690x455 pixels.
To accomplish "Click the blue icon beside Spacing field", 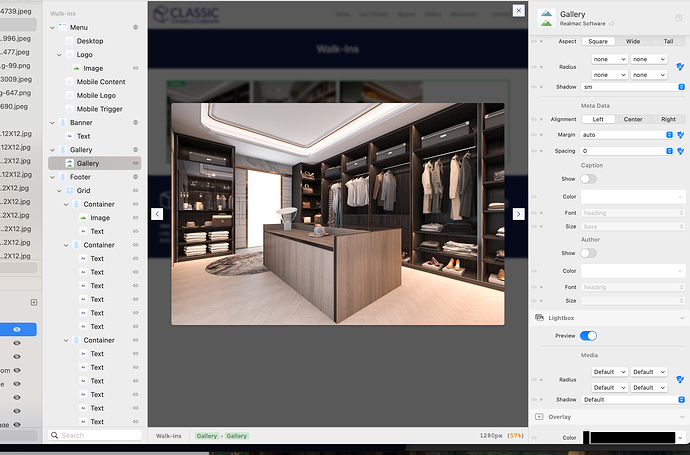I will click(680, 151).
